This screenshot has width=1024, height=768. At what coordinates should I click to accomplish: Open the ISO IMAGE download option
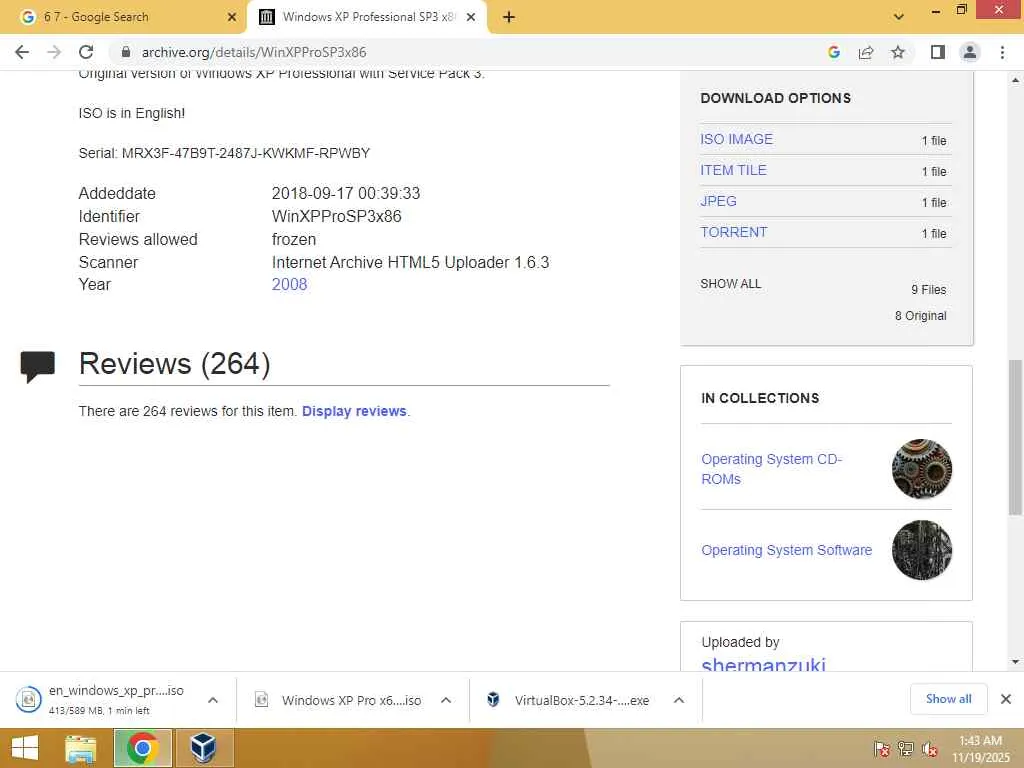pos(737,139)
